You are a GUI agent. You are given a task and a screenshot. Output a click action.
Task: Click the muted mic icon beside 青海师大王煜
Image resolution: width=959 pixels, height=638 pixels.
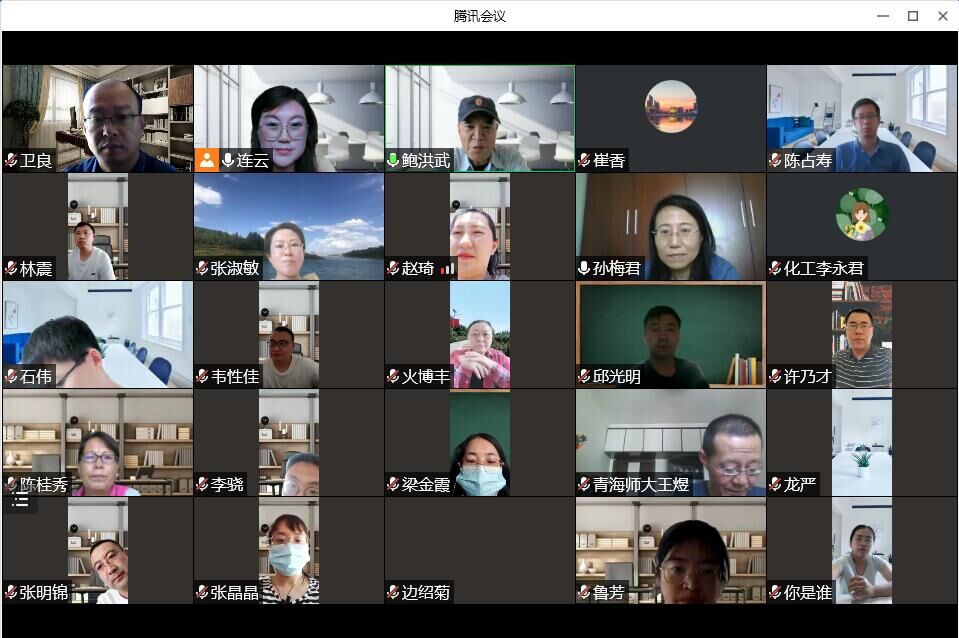click(584, 485)
